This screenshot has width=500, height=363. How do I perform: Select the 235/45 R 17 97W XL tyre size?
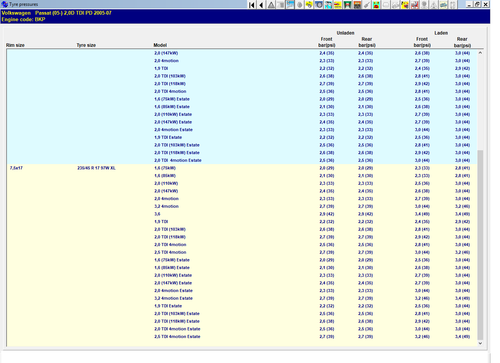[96, 168]
